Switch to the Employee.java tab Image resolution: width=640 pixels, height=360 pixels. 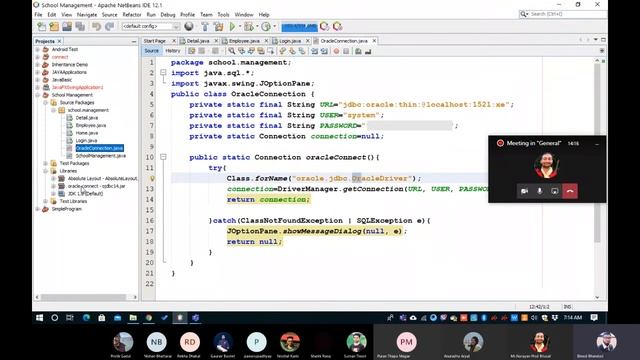[x=244, y=41]
